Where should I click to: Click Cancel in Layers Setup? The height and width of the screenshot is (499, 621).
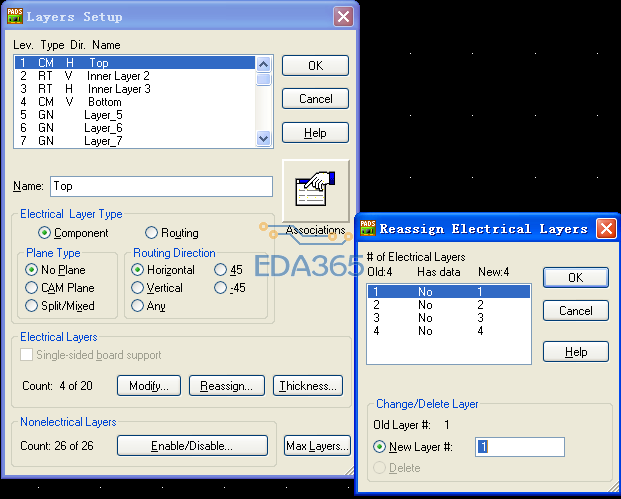(x=315, y=99)
